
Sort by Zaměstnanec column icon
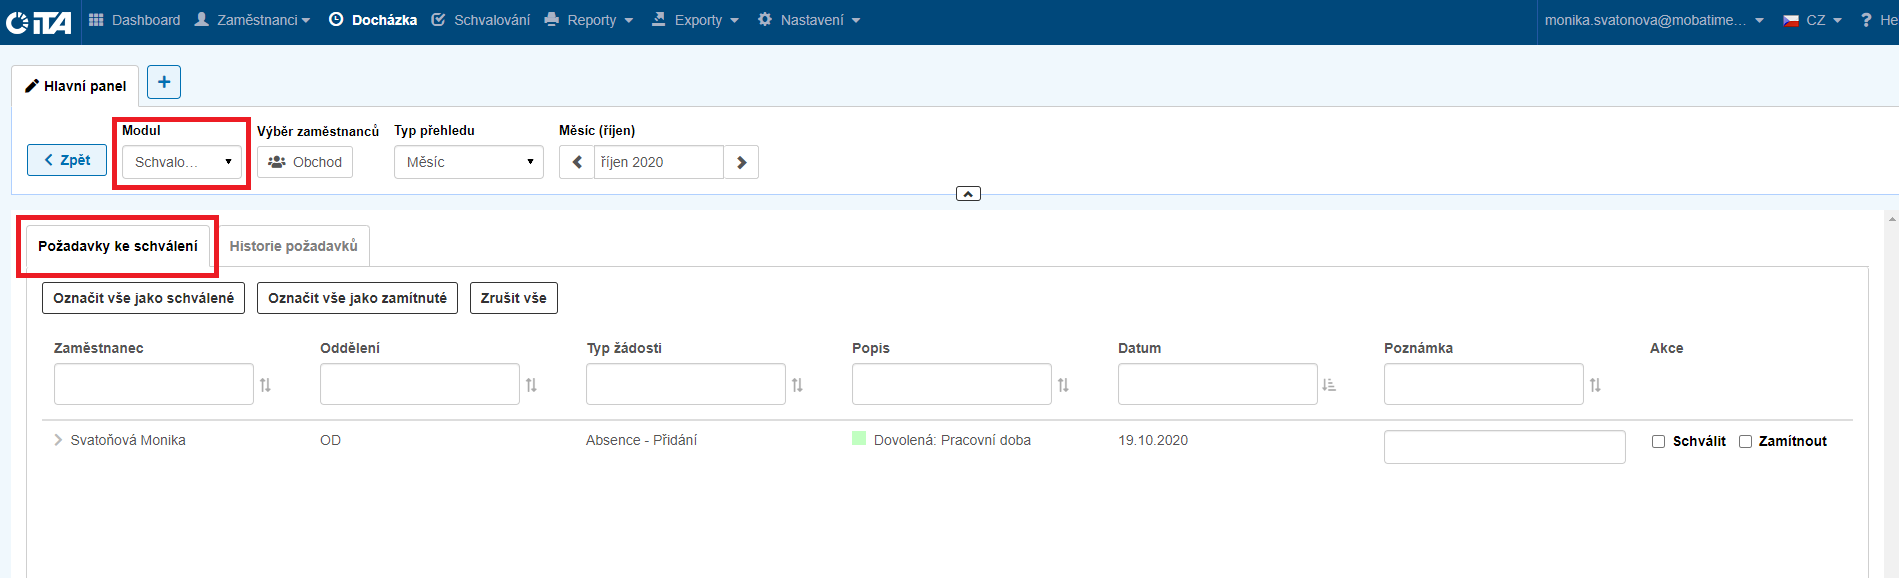point(265,385)
